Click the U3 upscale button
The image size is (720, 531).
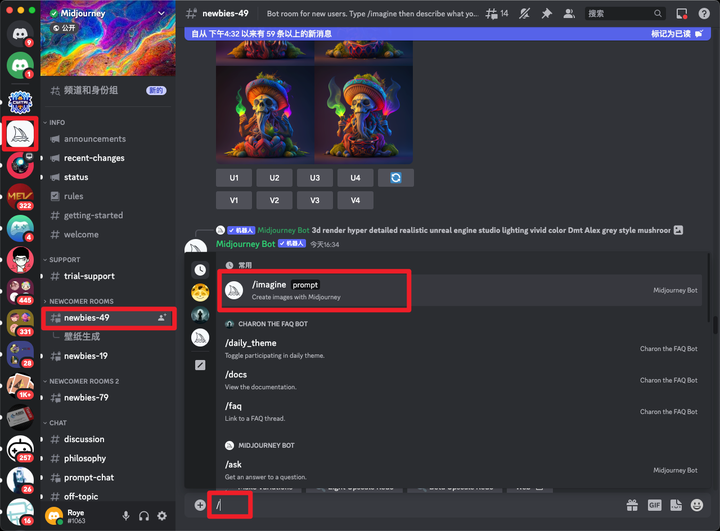click(x=315, y=178)
